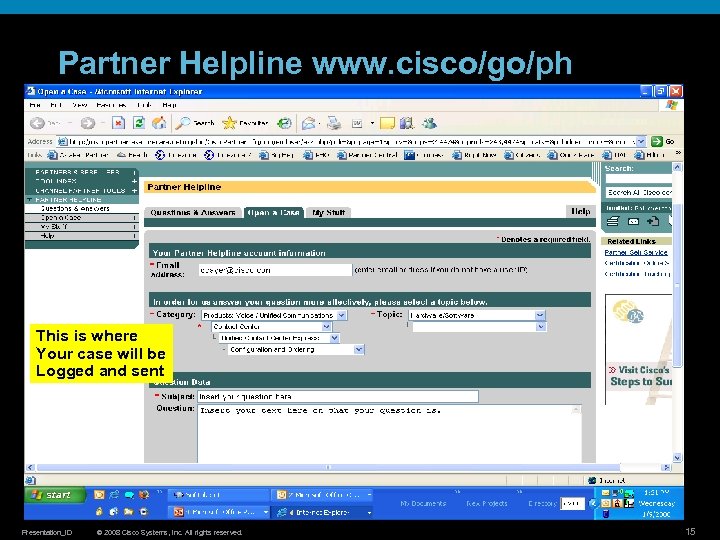The height and width of the screenshot is (540, 720).
Task: Switch to the Questions & Answers tab
Action: [x=192, y=213]
